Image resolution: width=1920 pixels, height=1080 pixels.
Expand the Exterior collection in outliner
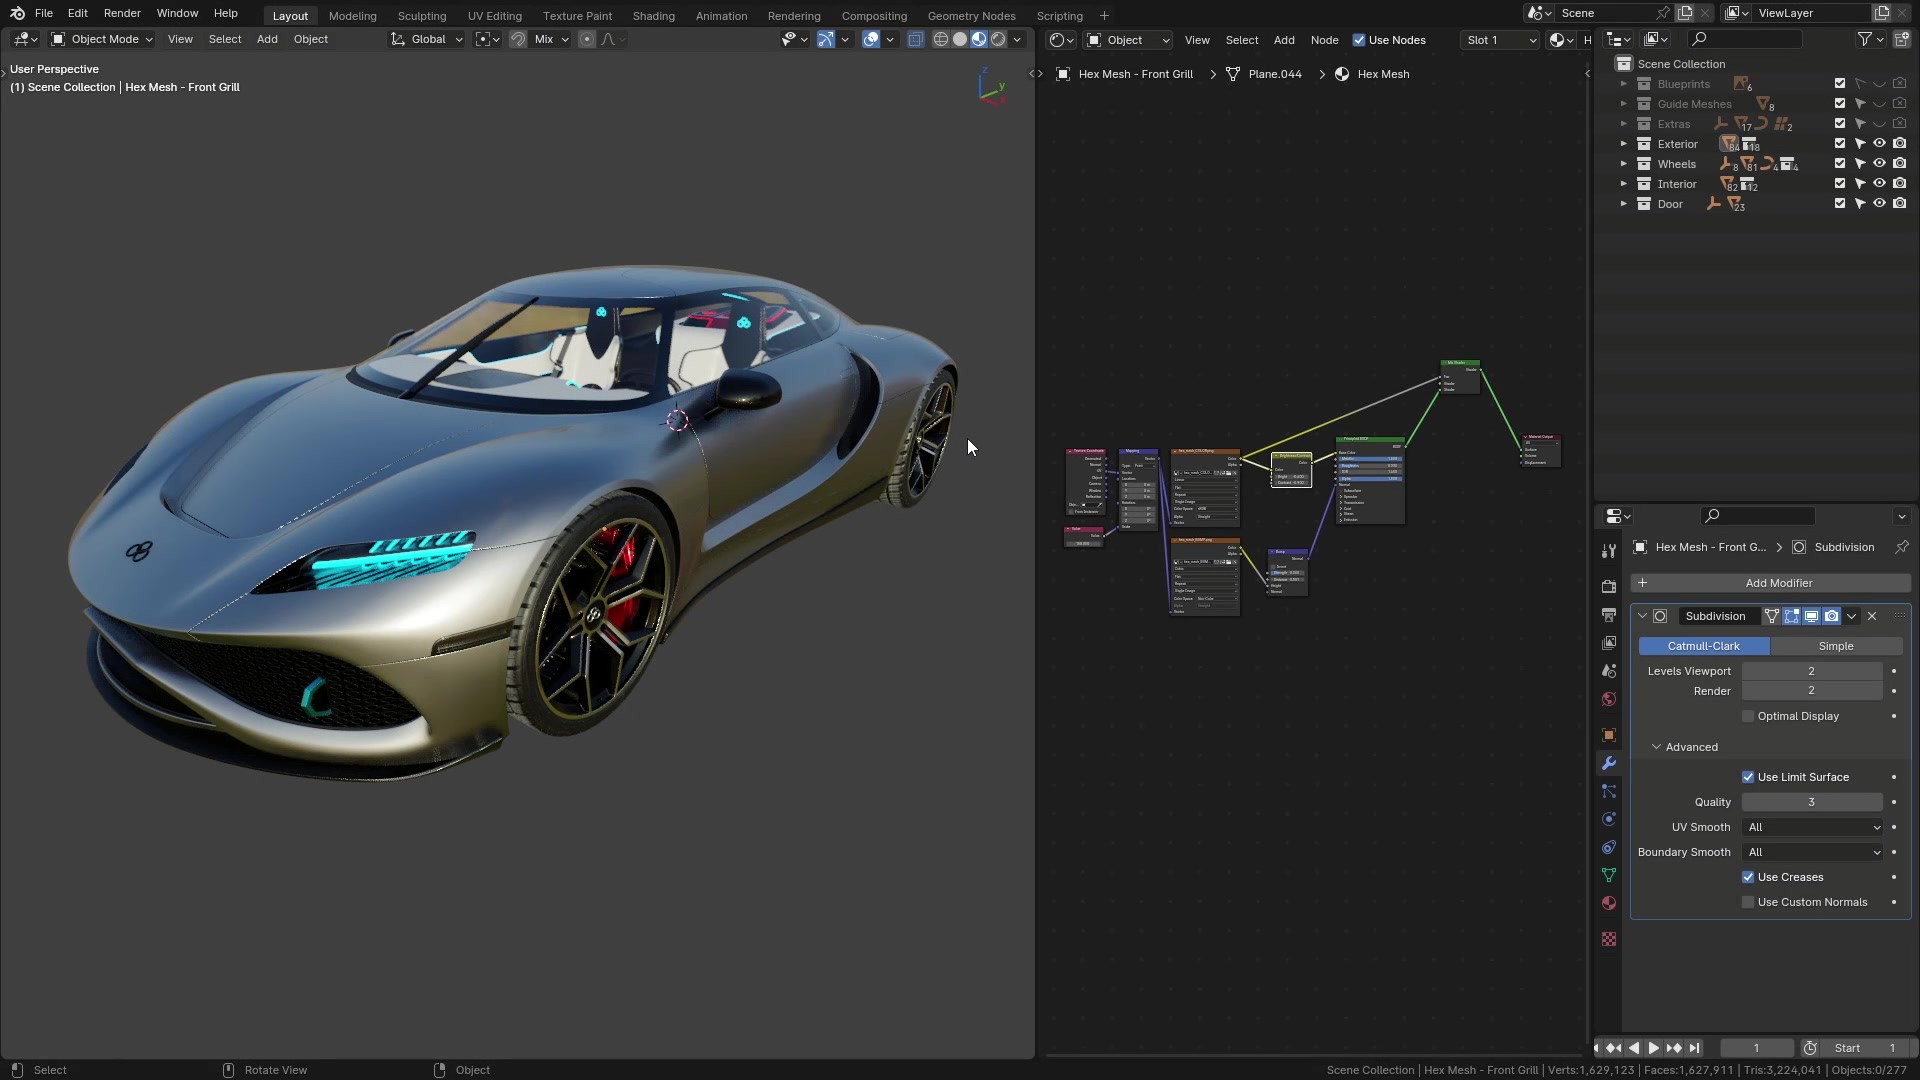coord(1623,143)
